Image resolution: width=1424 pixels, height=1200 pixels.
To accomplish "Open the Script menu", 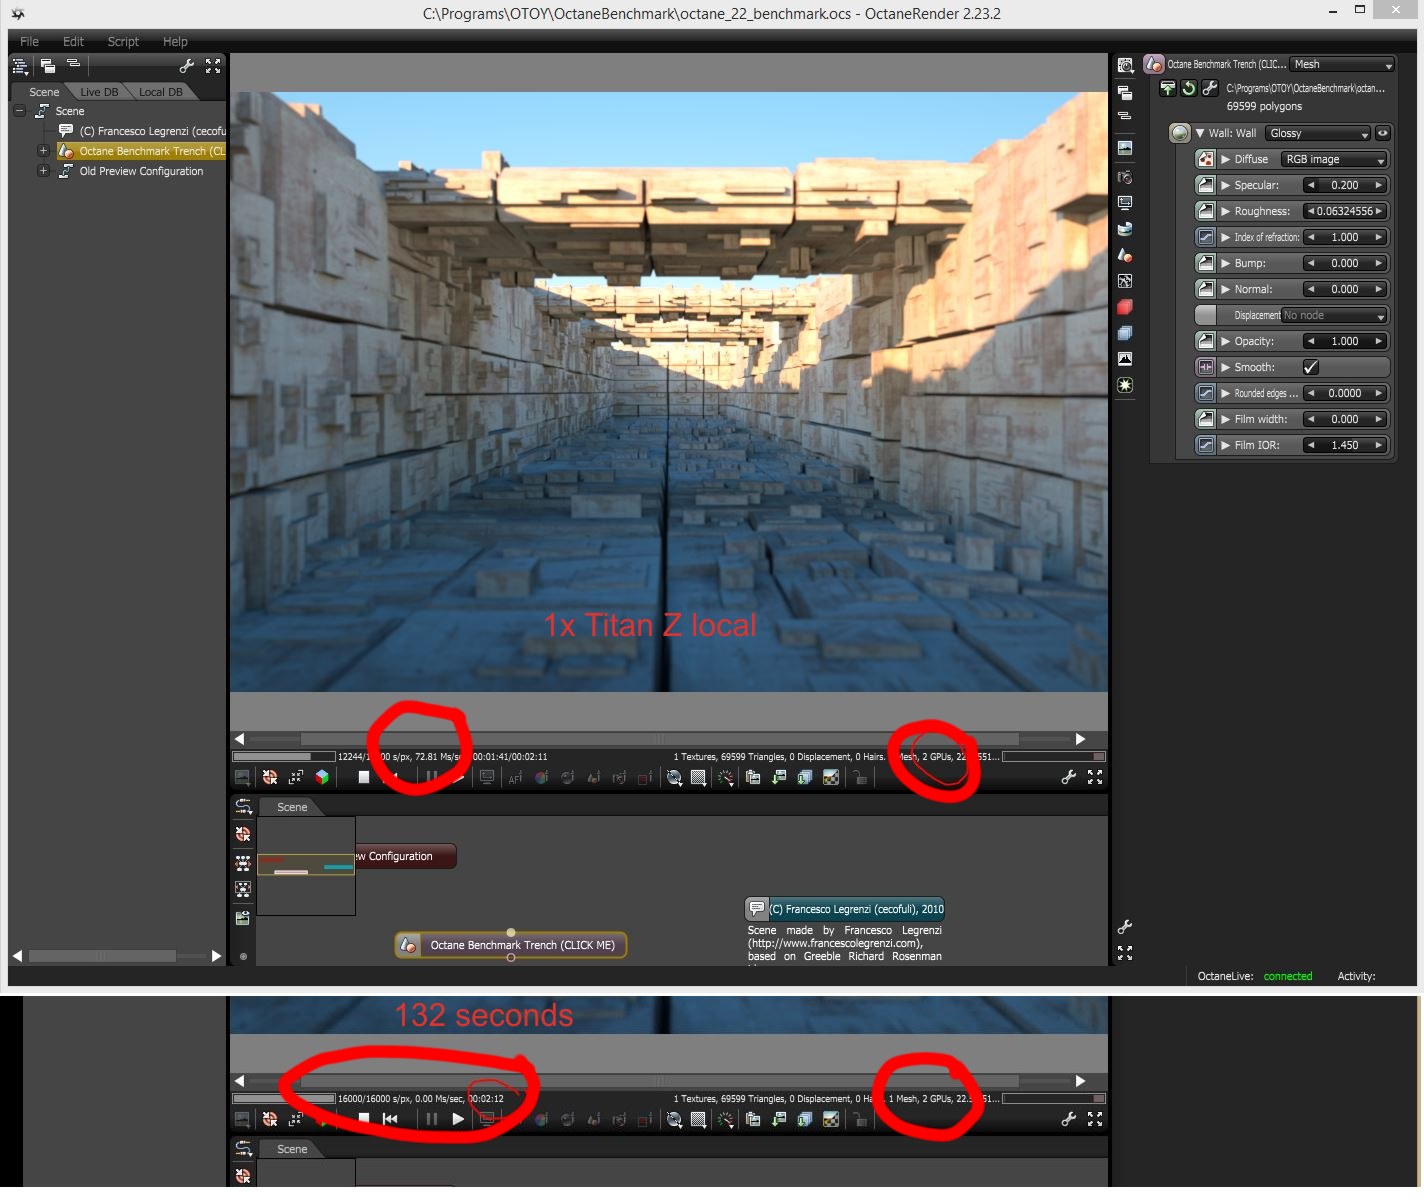I will 123,41.
